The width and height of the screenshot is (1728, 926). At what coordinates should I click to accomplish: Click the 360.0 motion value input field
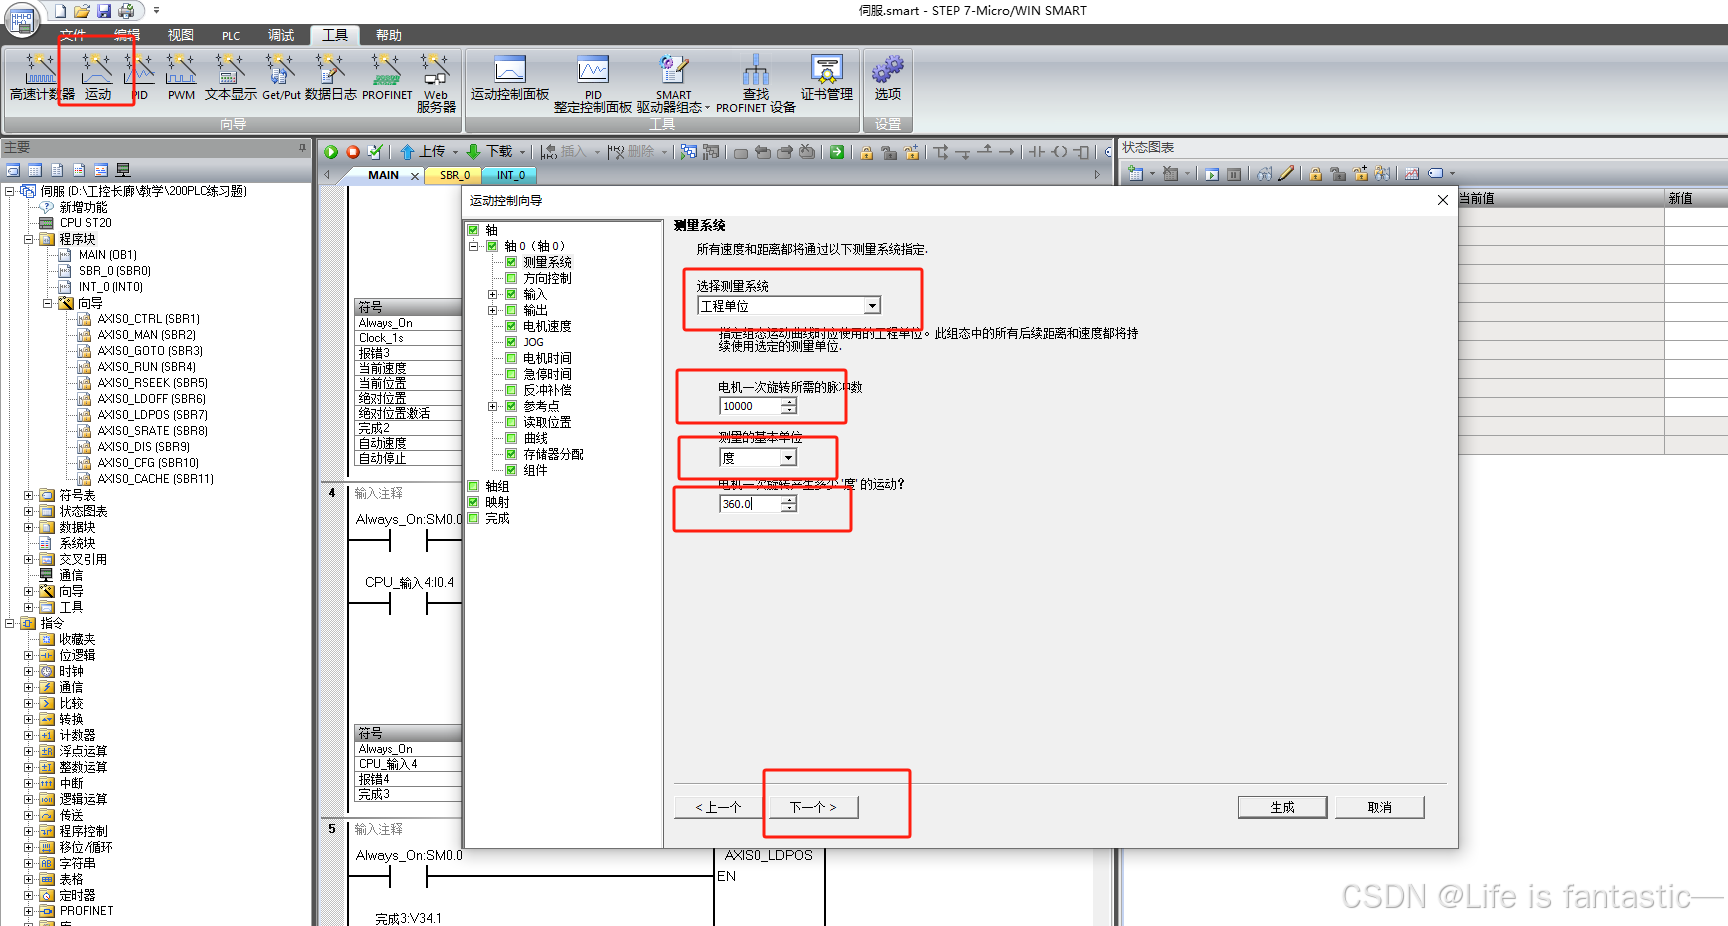pyautogui.click(x=745, y=504)
